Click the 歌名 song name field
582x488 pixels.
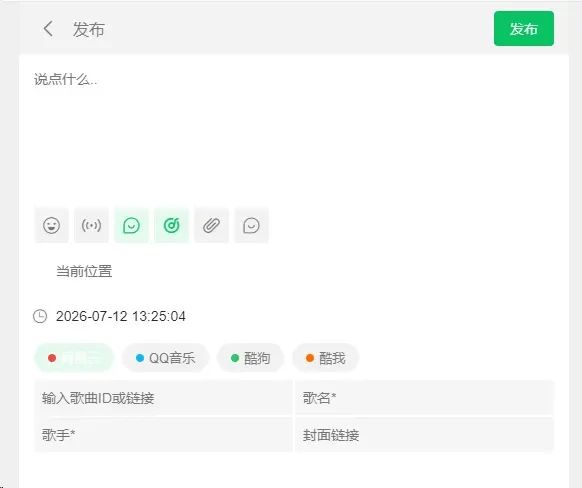425,398
